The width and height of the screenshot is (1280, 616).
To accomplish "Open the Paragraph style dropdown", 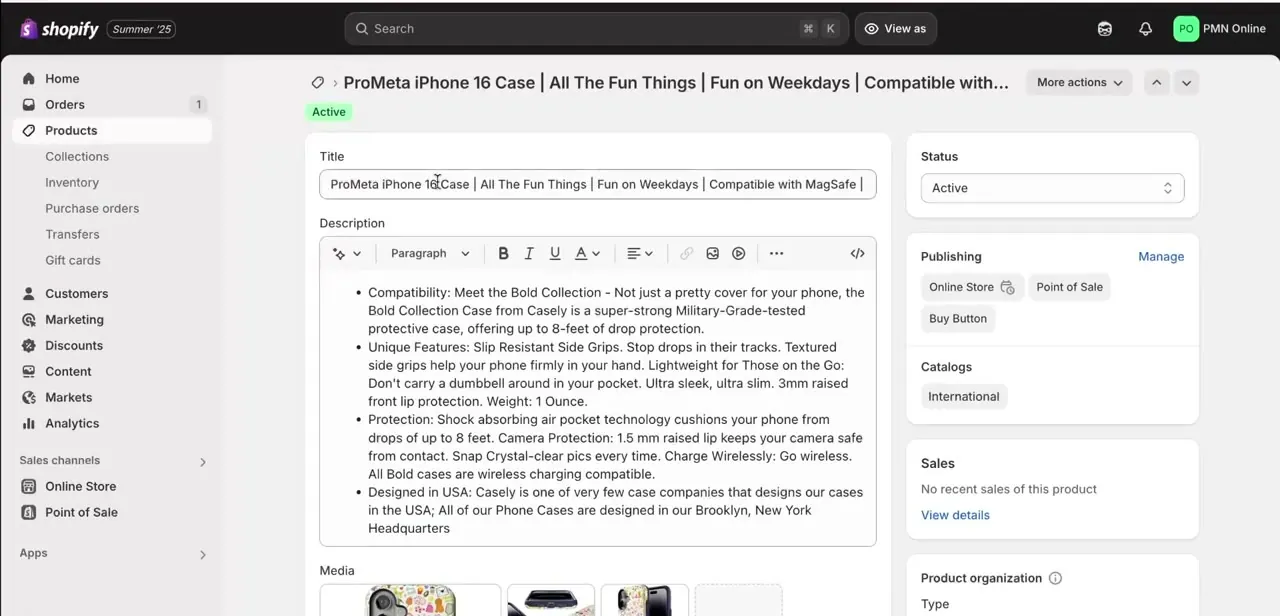I will [x=430, y=254].
